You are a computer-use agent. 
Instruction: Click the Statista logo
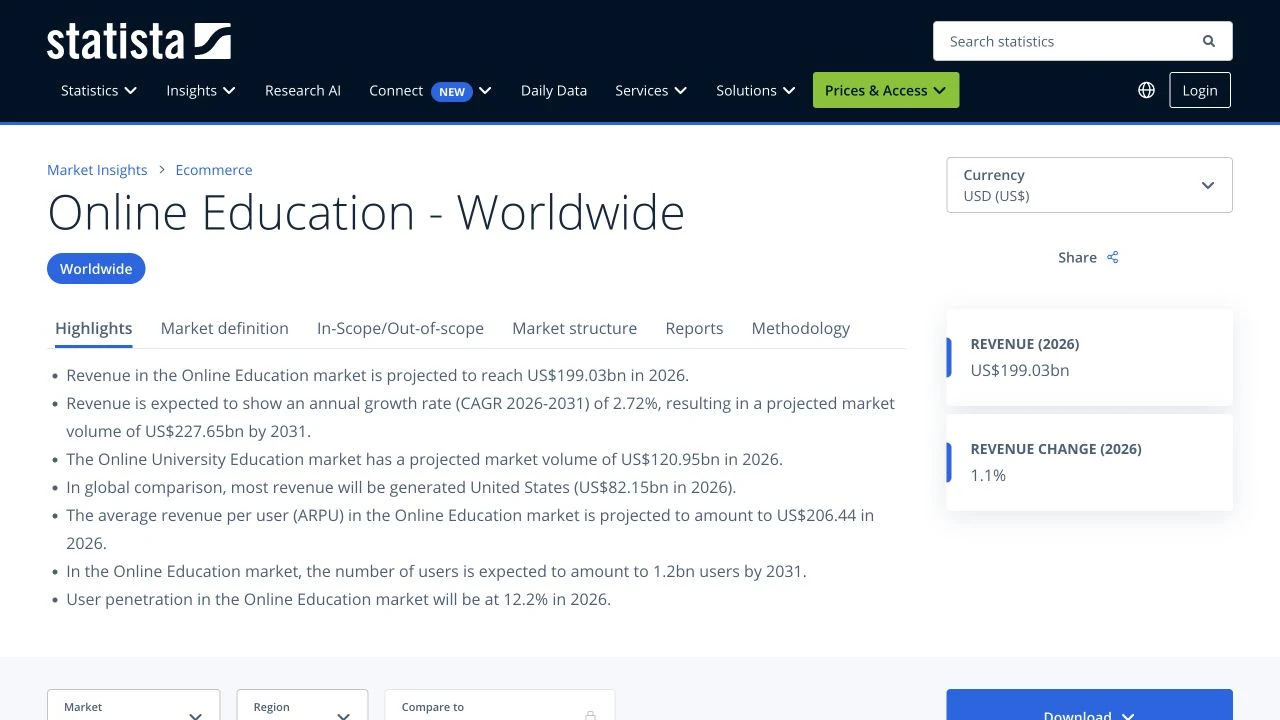pyautogui.click(x=139, y=41)
